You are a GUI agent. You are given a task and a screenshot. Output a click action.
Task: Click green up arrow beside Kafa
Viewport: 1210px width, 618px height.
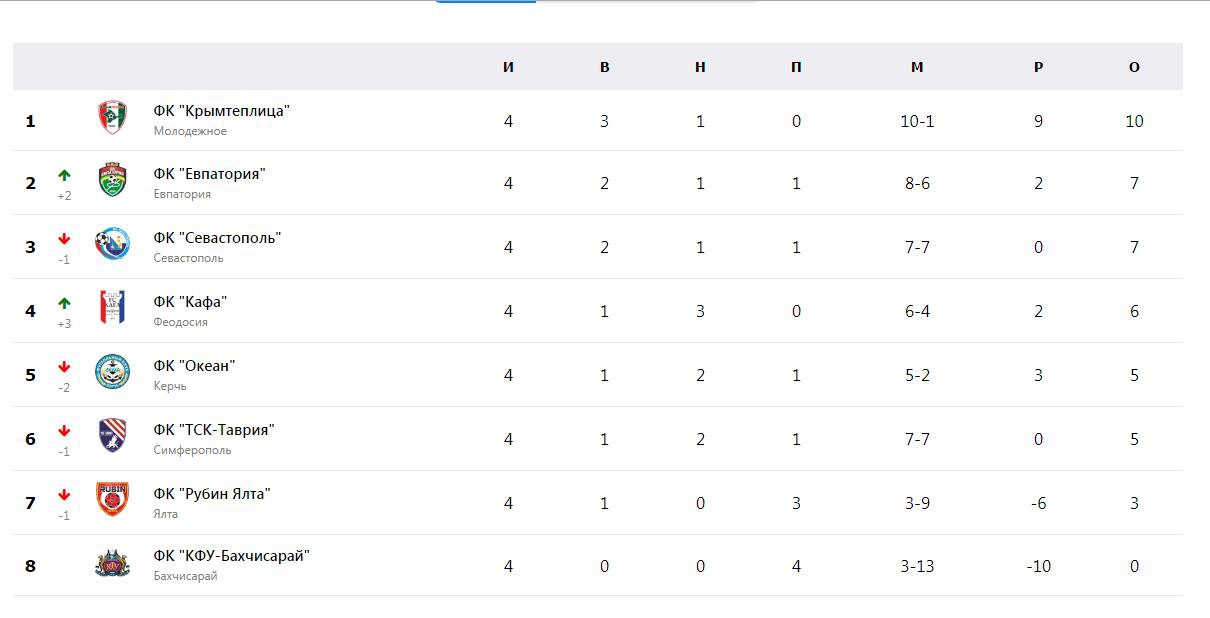[x=64, y=303]
